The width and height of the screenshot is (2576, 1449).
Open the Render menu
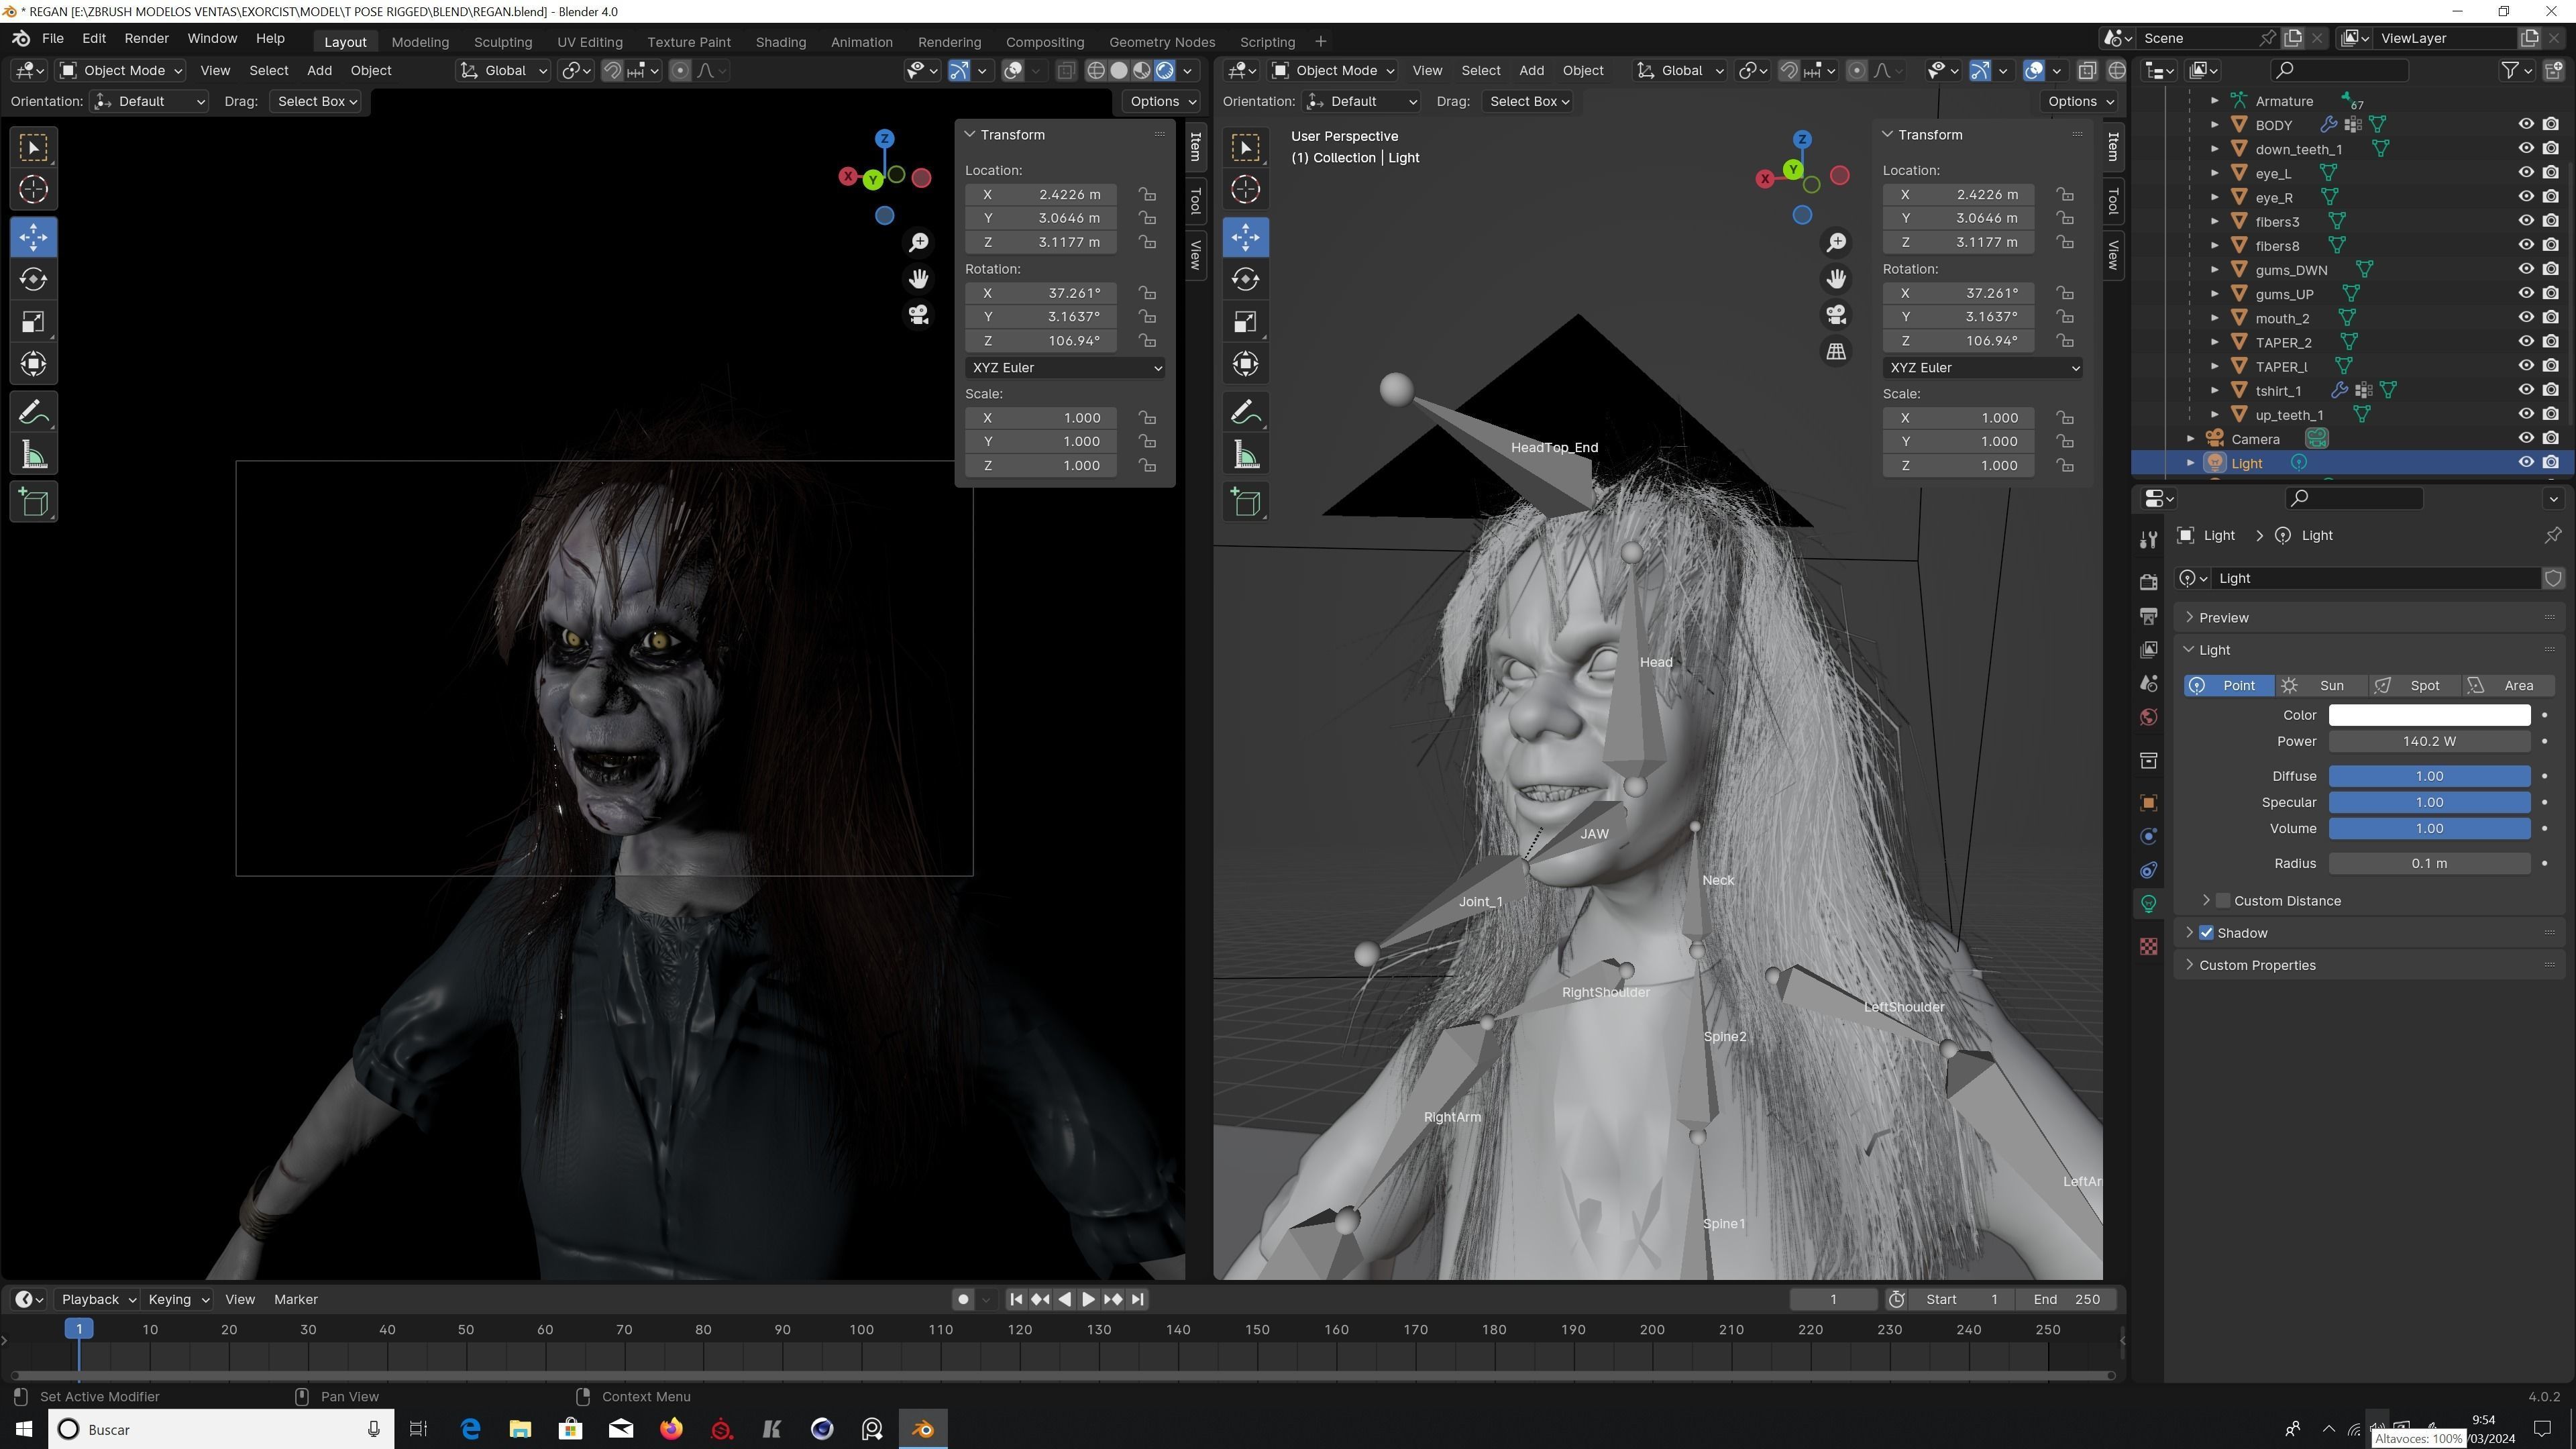[x=146, y=38]
